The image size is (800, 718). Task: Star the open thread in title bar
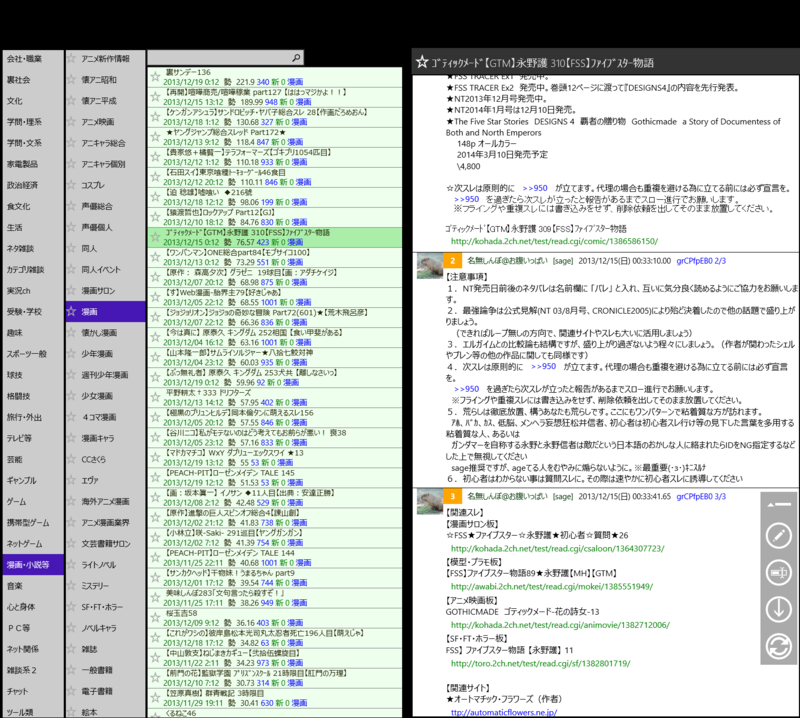click(x=422, y=62)
